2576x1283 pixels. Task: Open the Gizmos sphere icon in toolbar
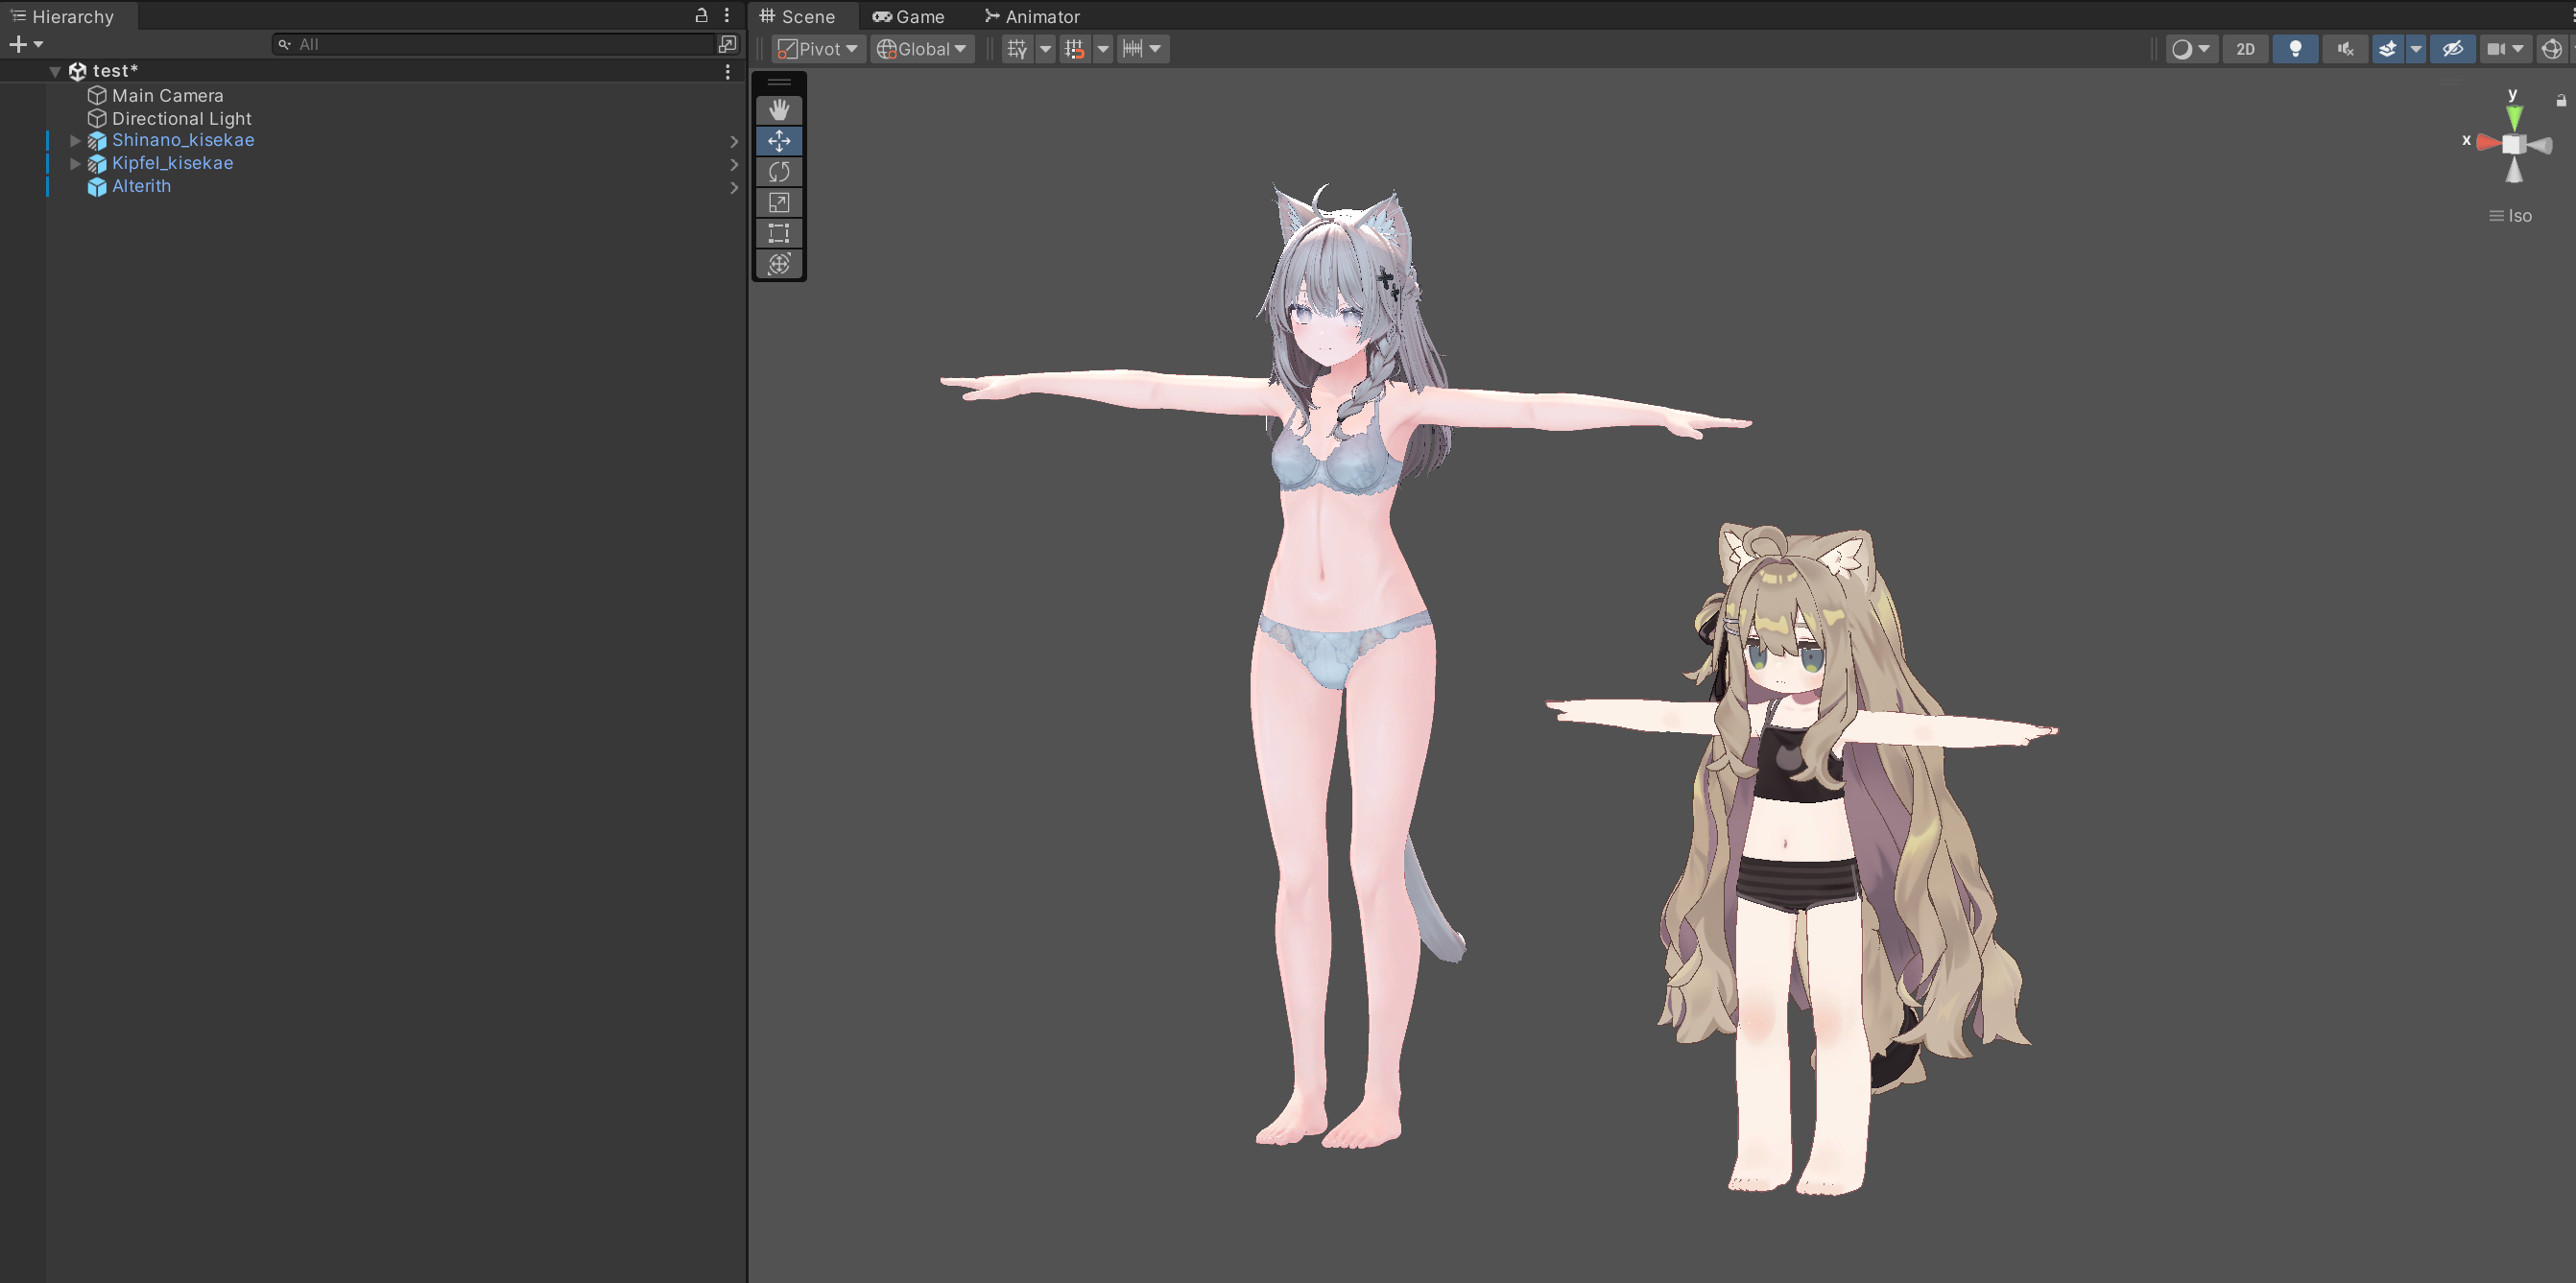coord(2551,49)
